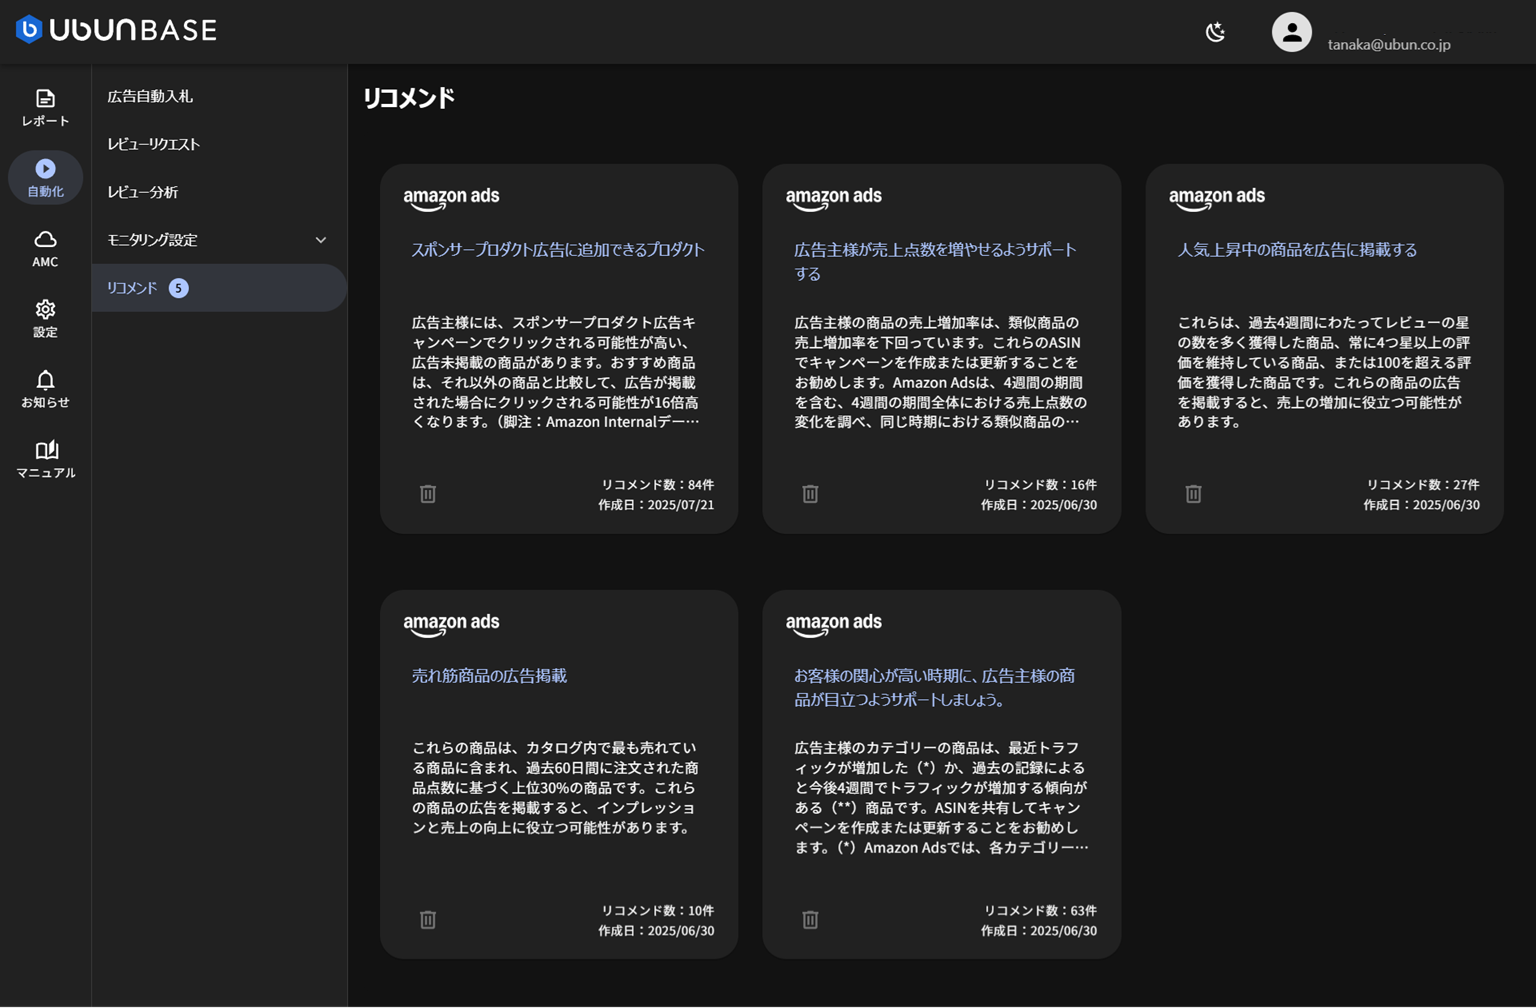The image size is (1536, 1008).
Task: Go to レビュー分析 menu item
Action: click(219, 192)
